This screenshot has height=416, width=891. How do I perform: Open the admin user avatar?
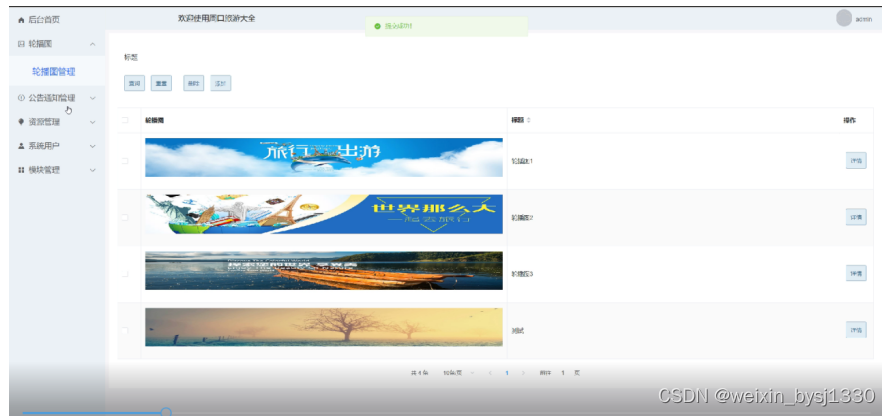[844, 18]
